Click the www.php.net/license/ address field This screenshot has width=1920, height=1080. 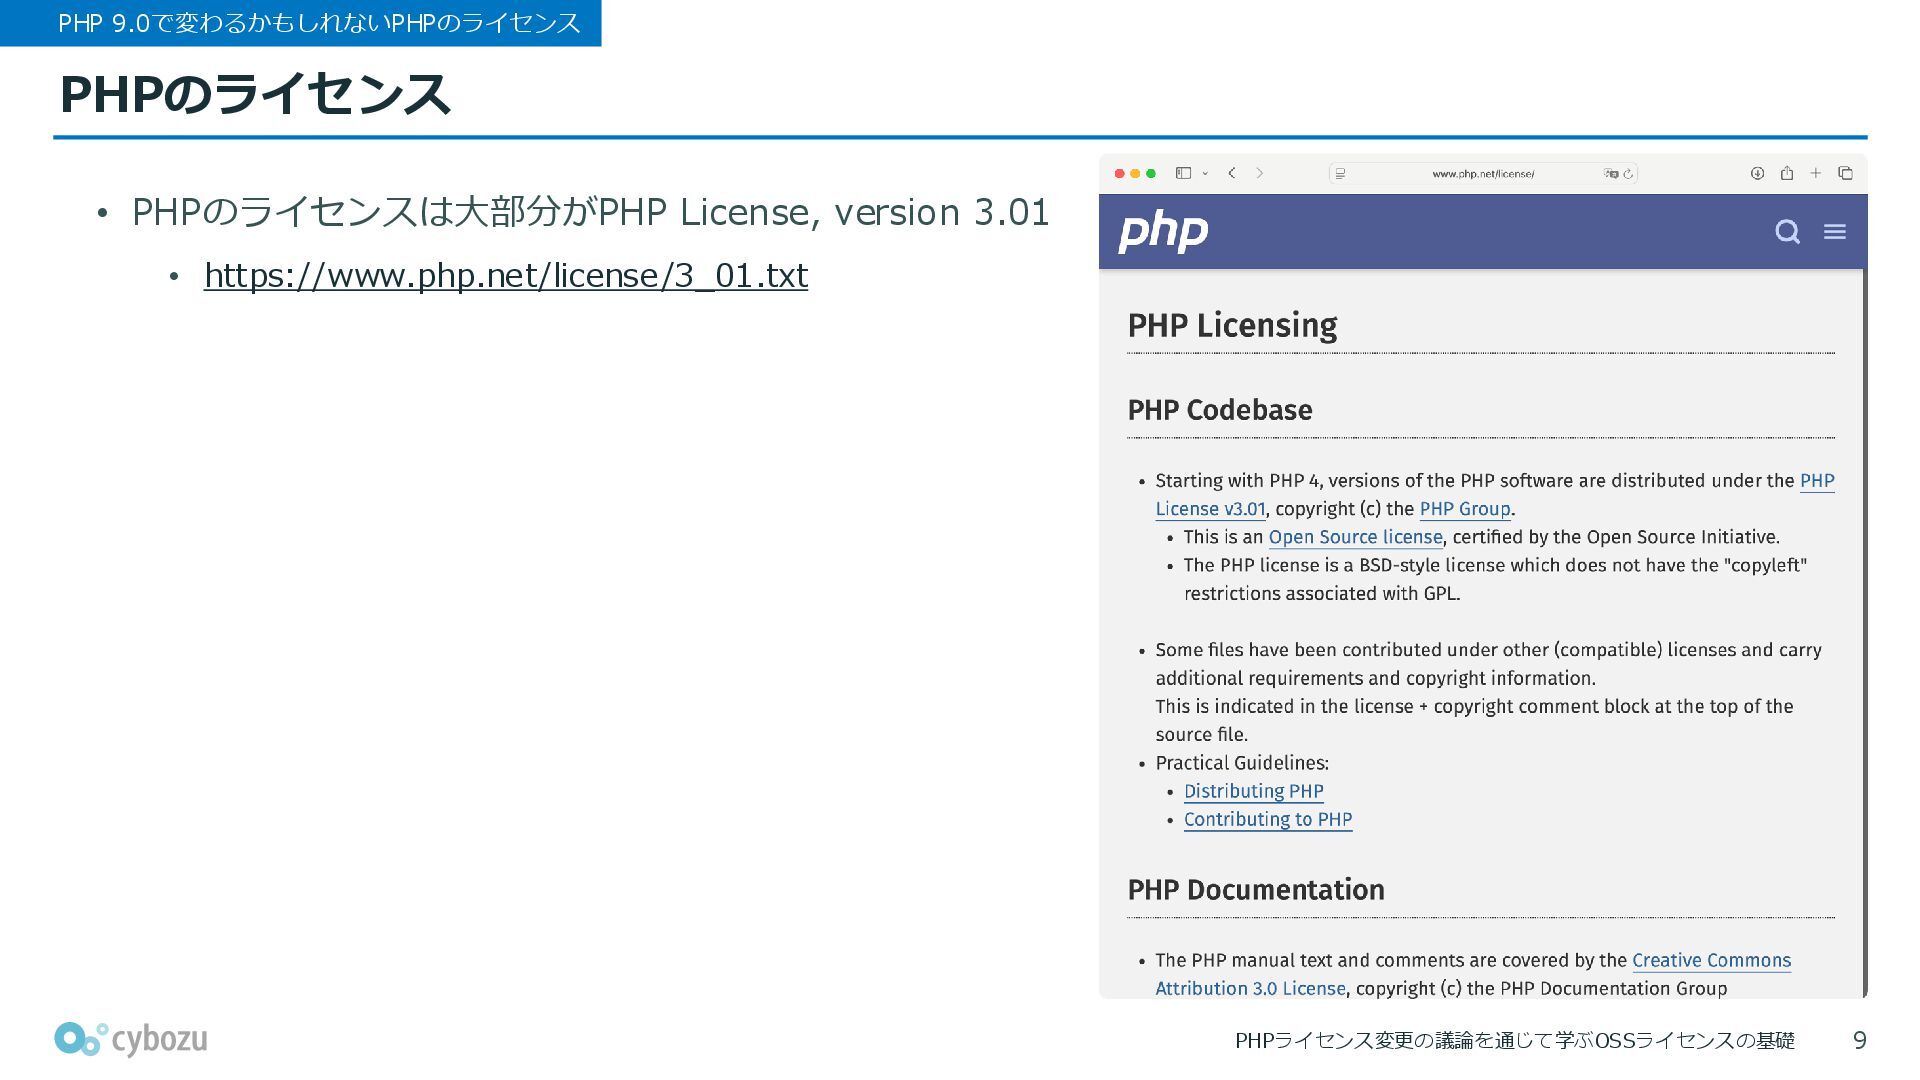(1482, 174)
